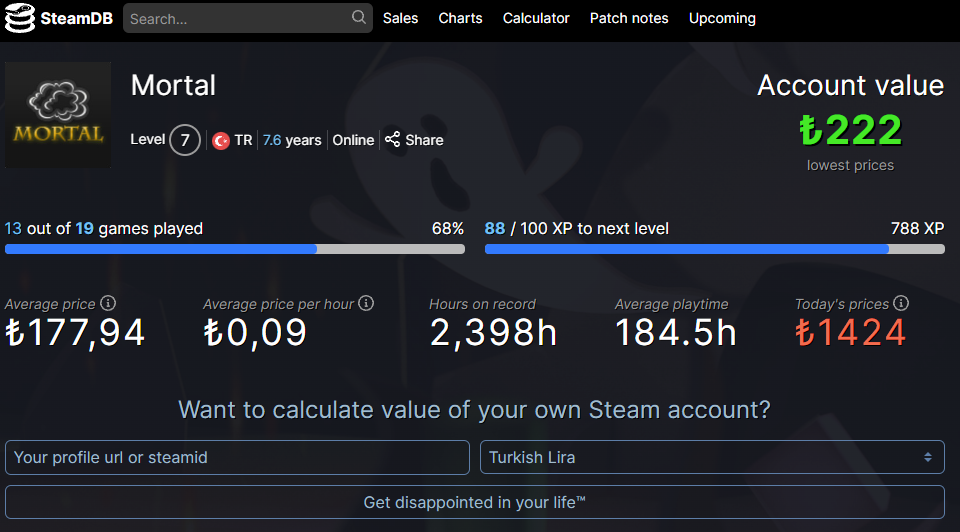The width and height of the screenshot is (960, 532).
Task: Click the search magnifier icon
Action: [359, 18]
